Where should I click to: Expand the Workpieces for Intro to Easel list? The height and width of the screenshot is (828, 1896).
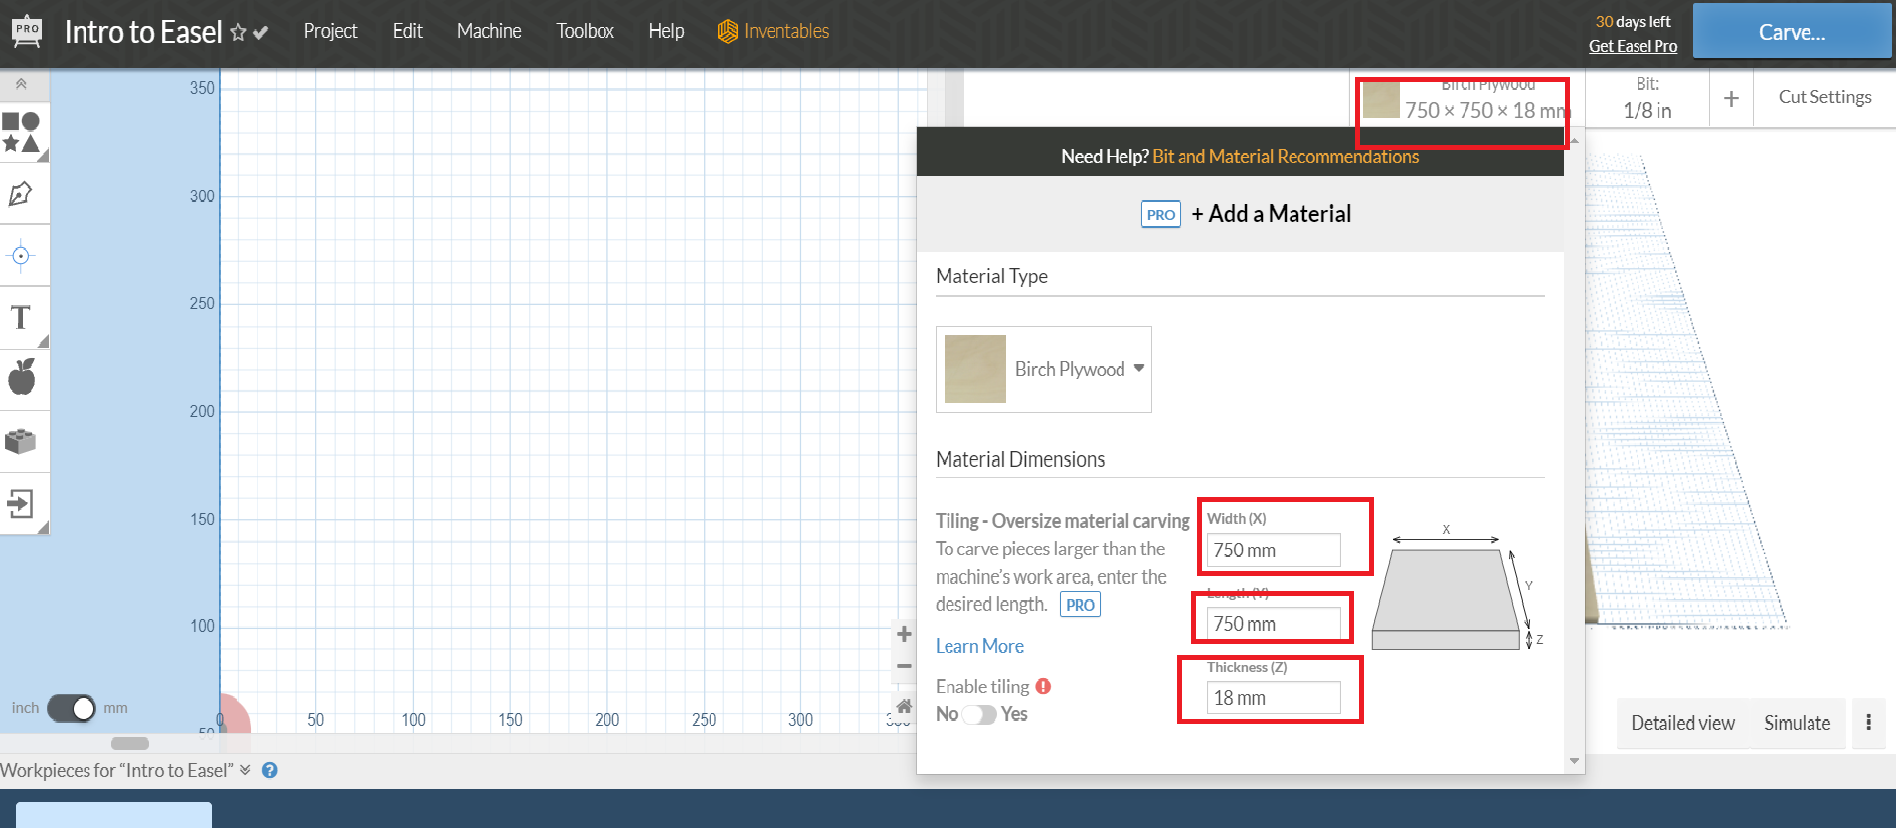pyautogui.click(x=245, y=770)
